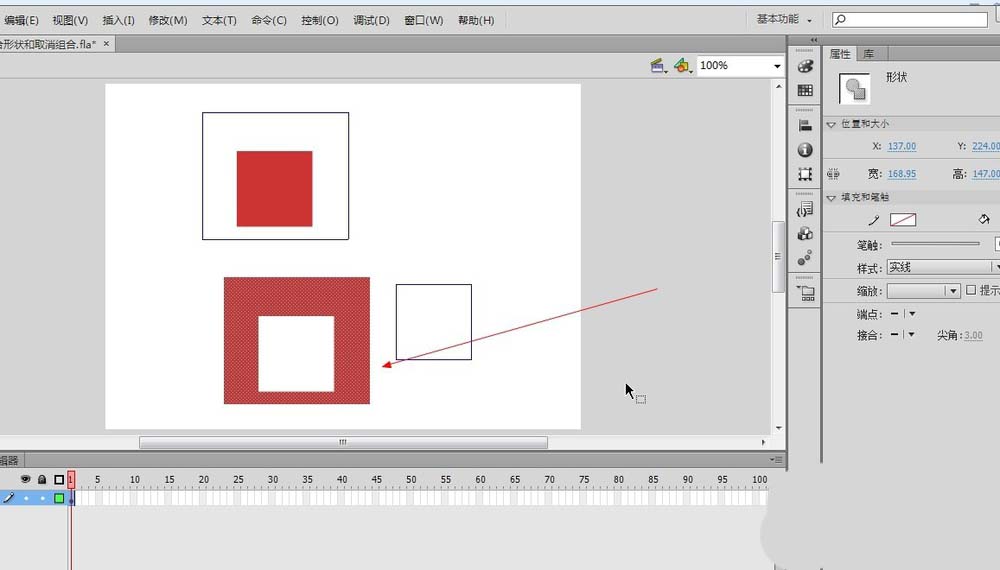Open the Code Snippets panel icon

[805, 209]
